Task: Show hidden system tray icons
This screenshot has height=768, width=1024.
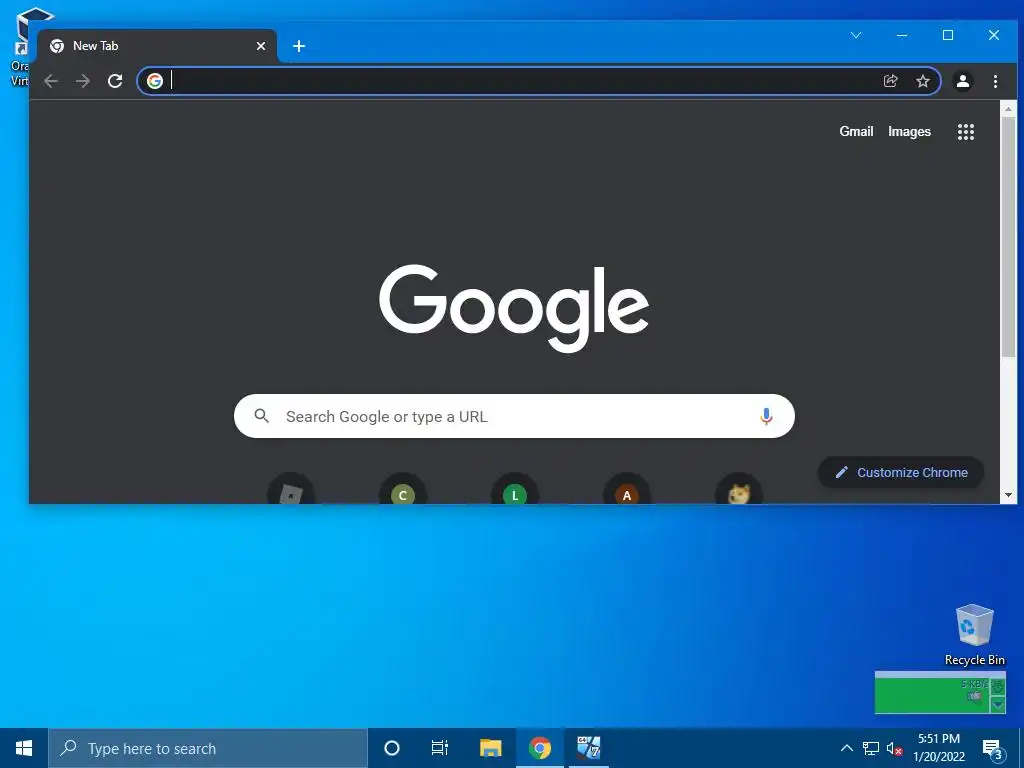Action: 846,748
